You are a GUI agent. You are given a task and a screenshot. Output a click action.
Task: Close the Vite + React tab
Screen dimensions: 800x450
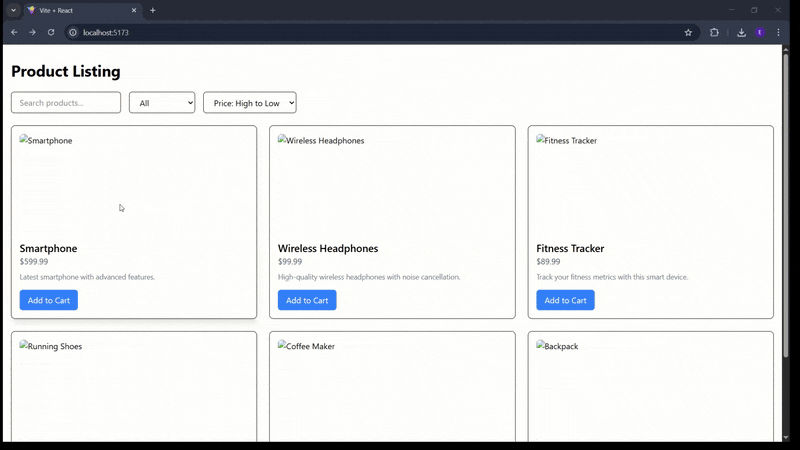click(134, 10)
